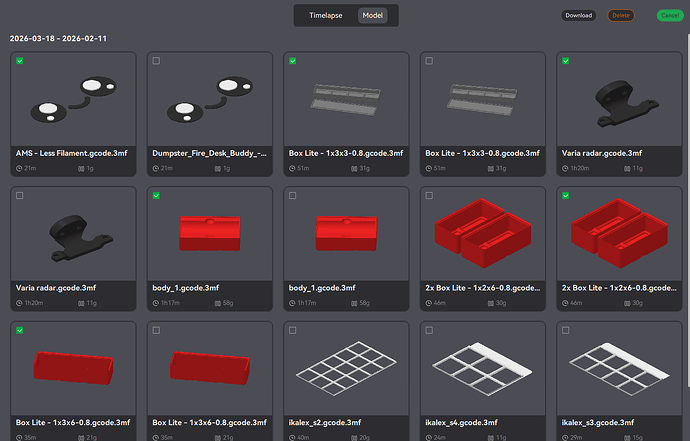This screenshot has width=690, height=441.
Task: Click the filament weight icon on checked body_1 card
Action: tap(217, 303)
